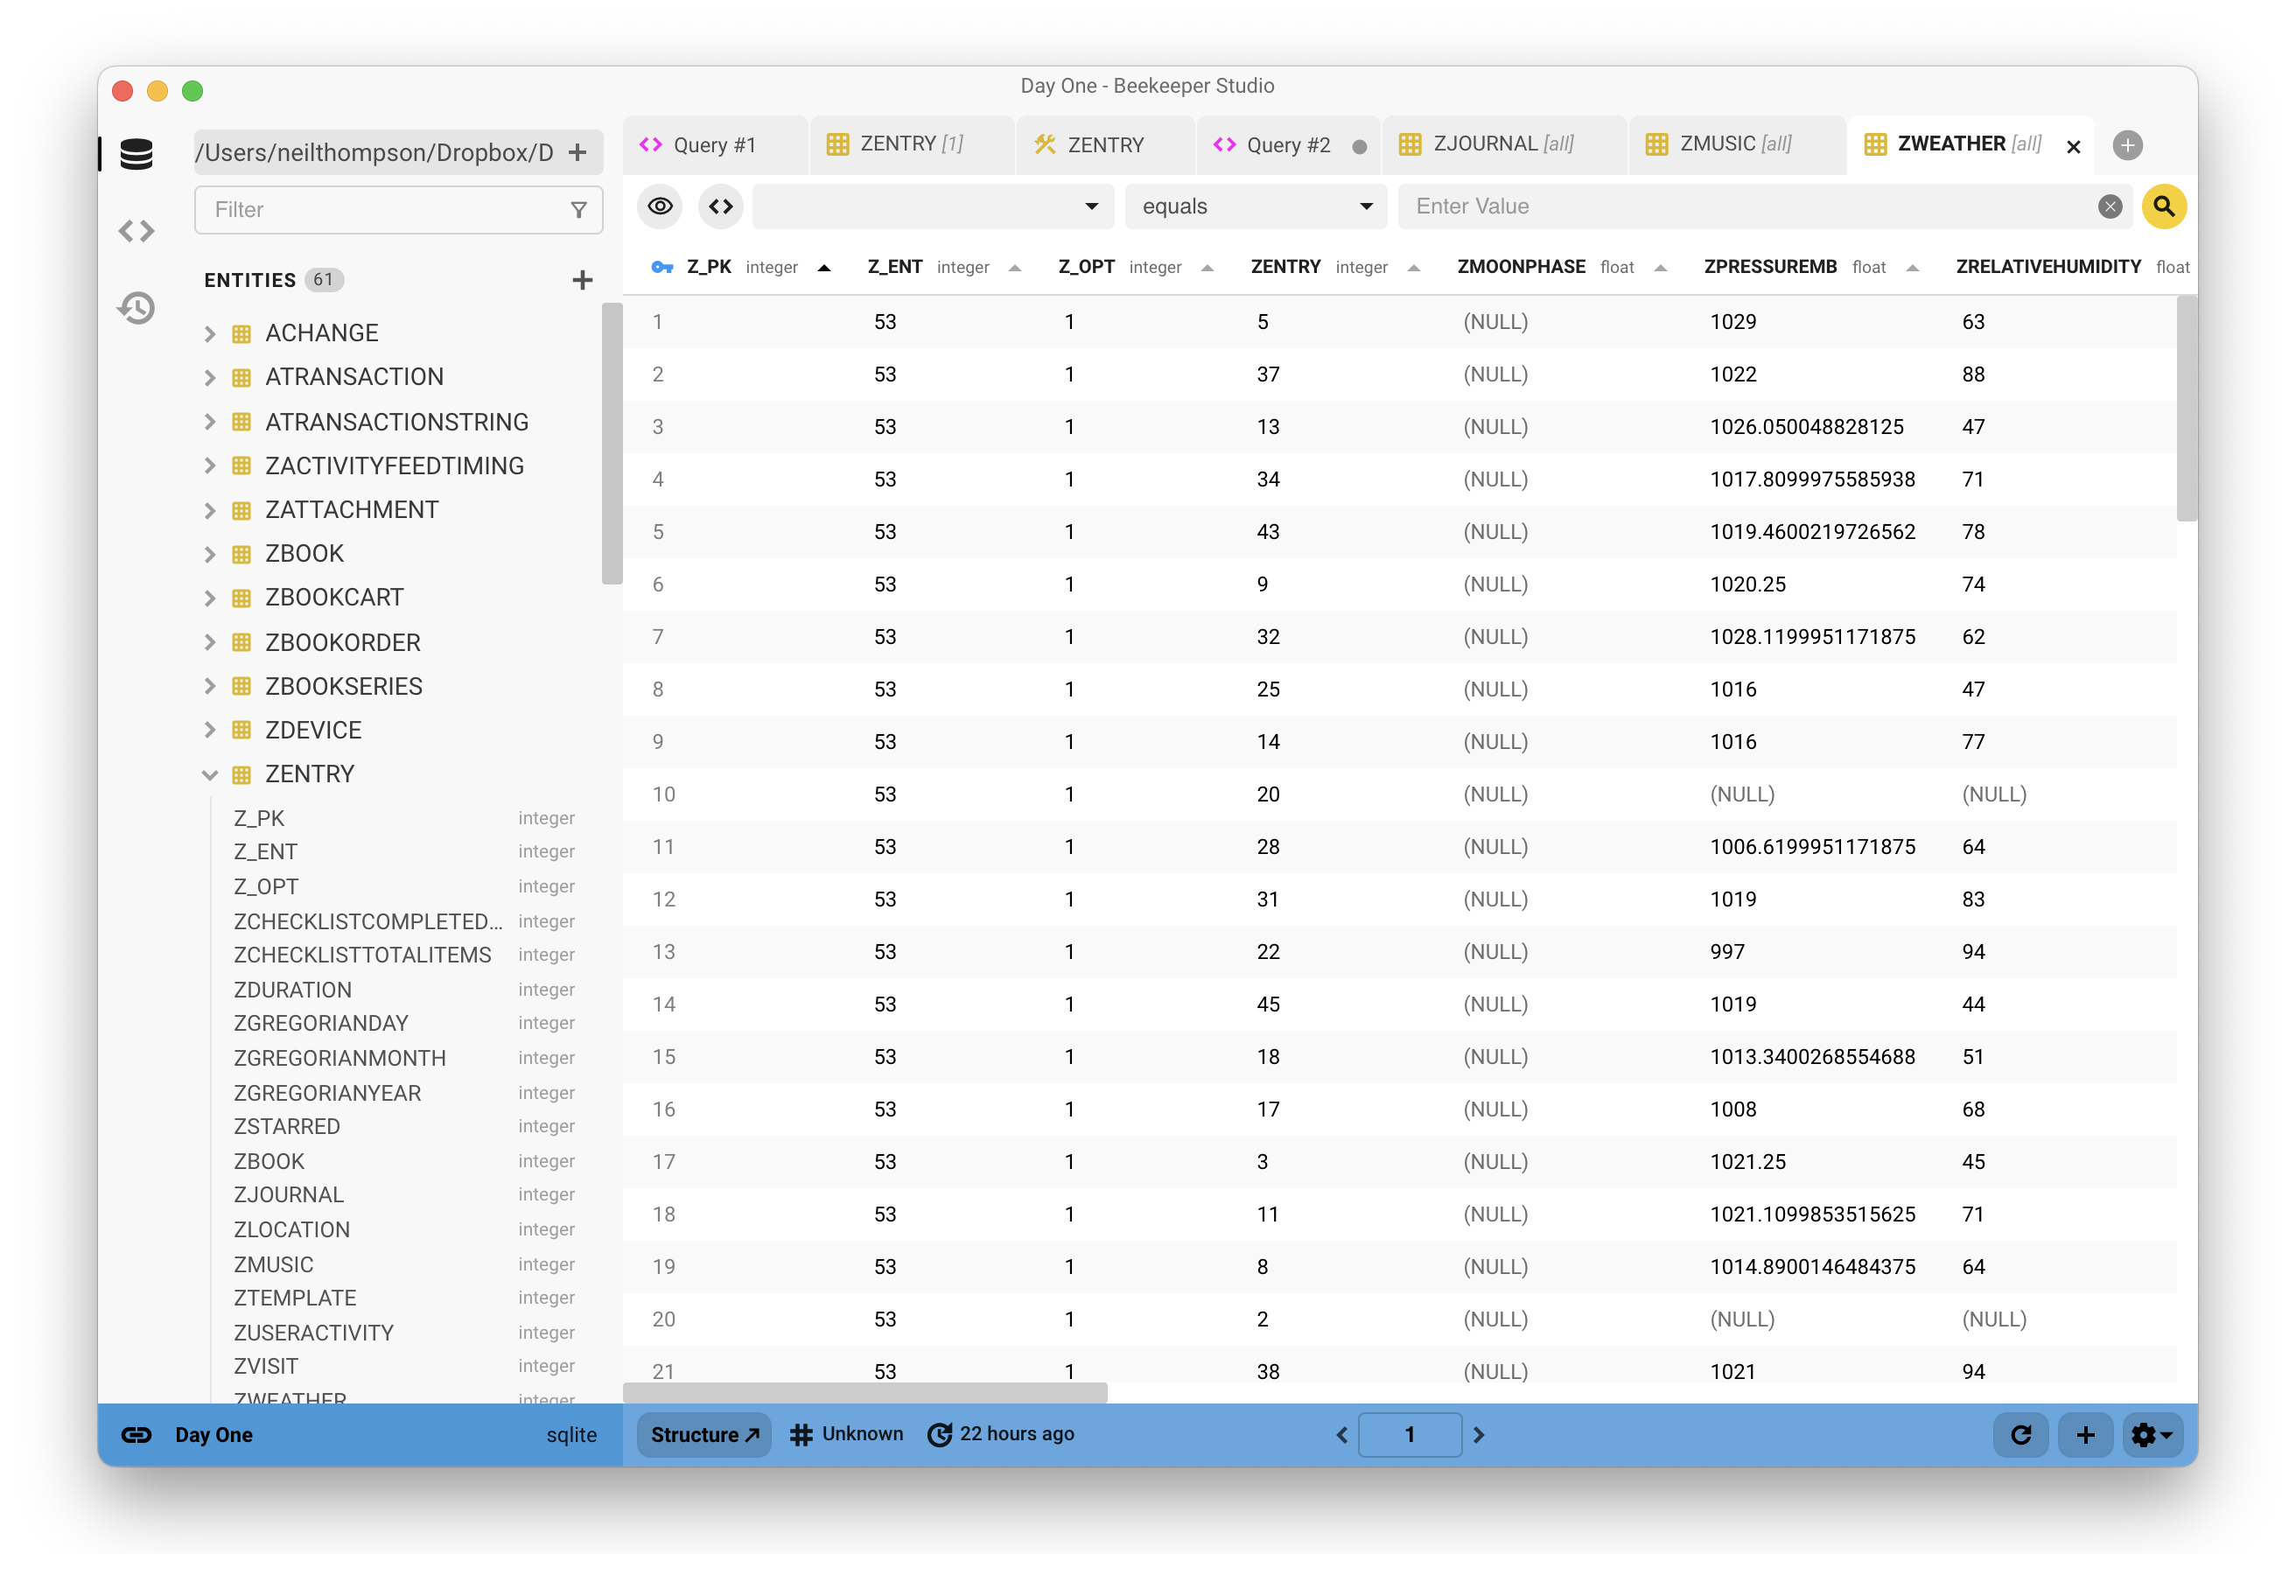Sort by Z_ENT column arrow
2296x1596 pixels.
(x=1015, y=268)
